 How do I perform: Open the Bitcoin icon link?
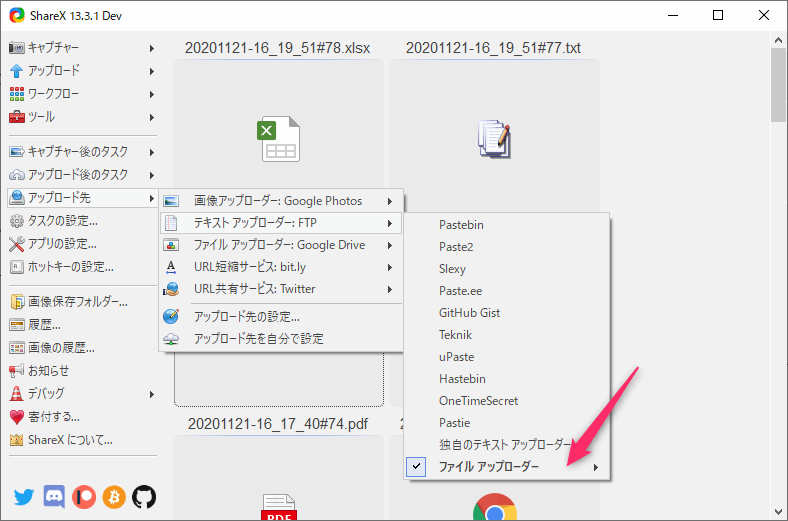click(x=114, y=497)
